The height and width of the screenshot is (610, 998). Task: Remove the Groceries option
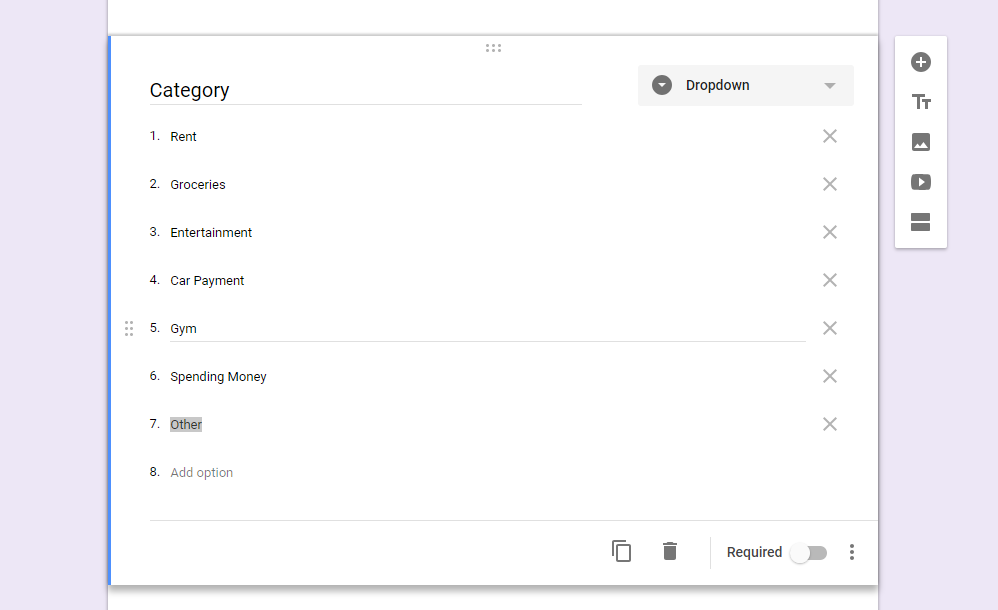[829, 184]
